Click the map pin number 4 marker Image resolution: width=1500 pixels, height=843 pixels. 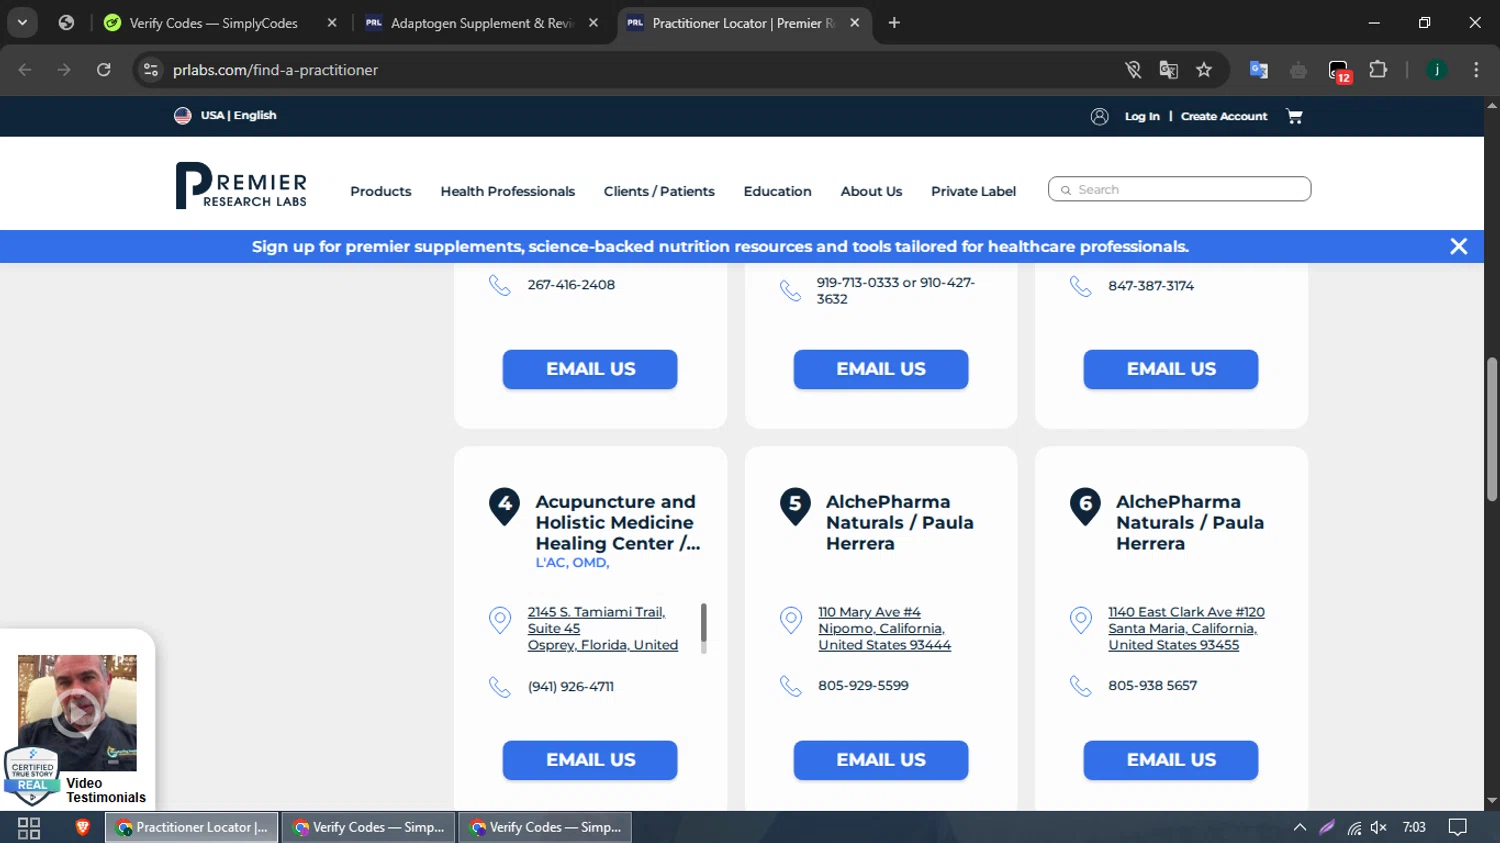504,505
